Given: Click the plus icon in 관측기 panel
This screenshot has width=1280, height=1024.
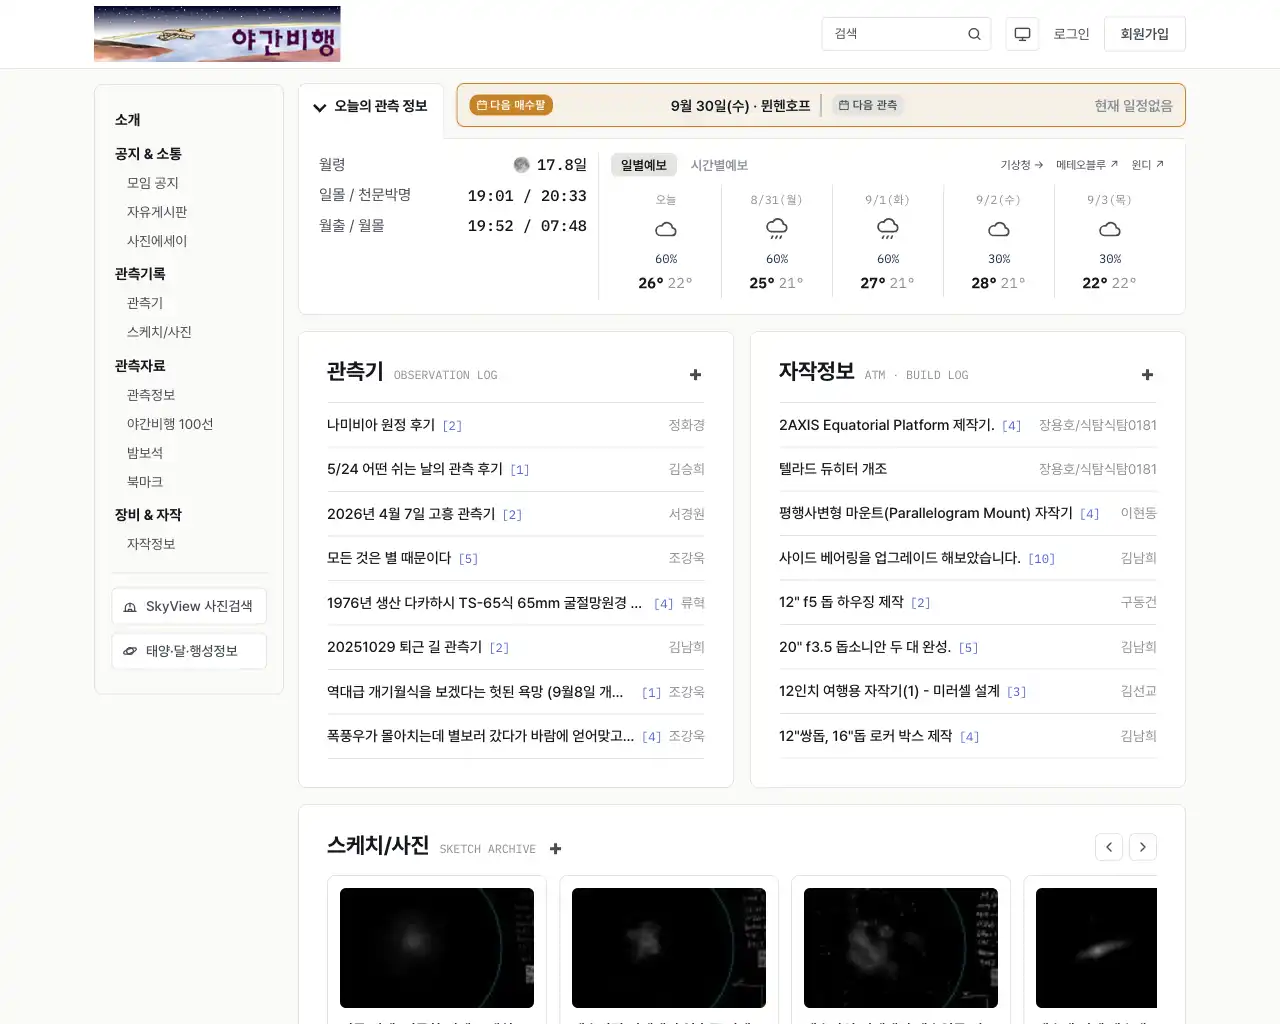Looking at the screenshot, I should [x=695, y=375].
